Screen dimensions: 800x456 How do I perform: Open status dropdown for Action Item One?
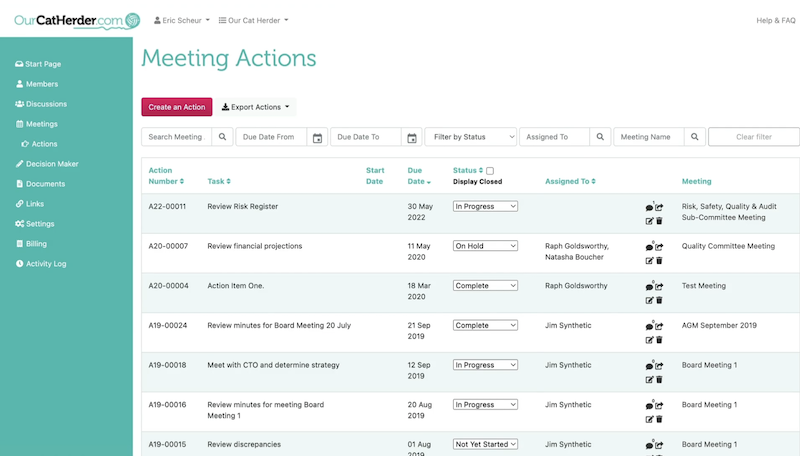[x=485, y=286]
